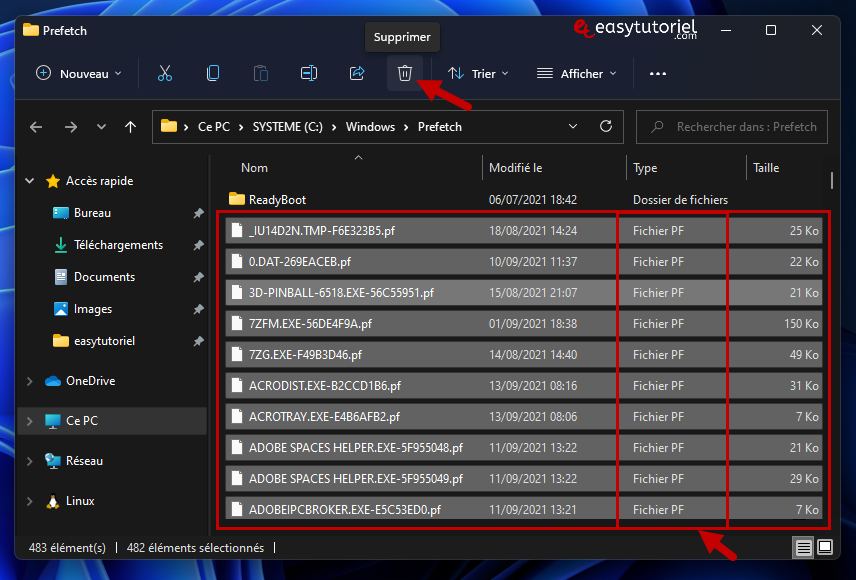Click the pin icon next to Documents
Image resolution: width=856 pixels, height=580 pixels.
[x=198, y=277]
